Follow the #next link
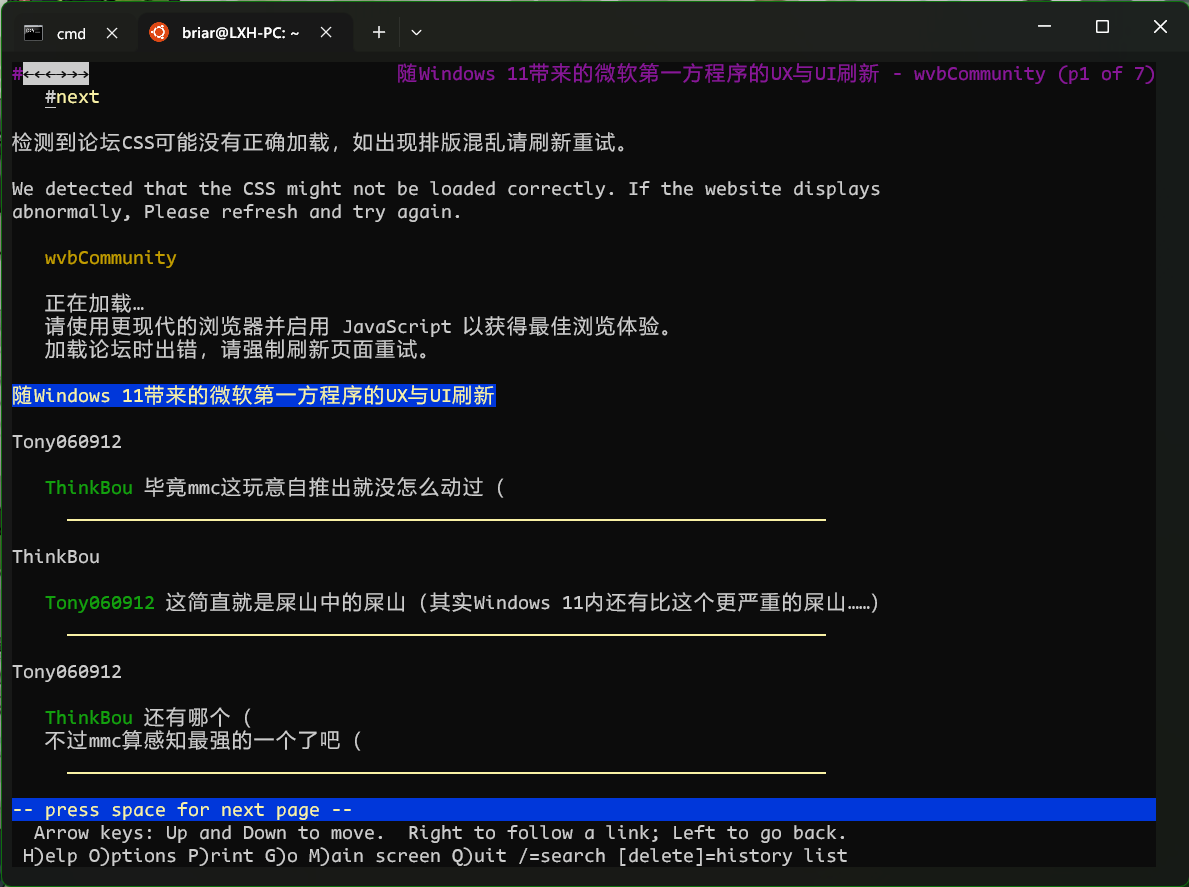This screenshot has height=887, width=1189. coord(72,97)
